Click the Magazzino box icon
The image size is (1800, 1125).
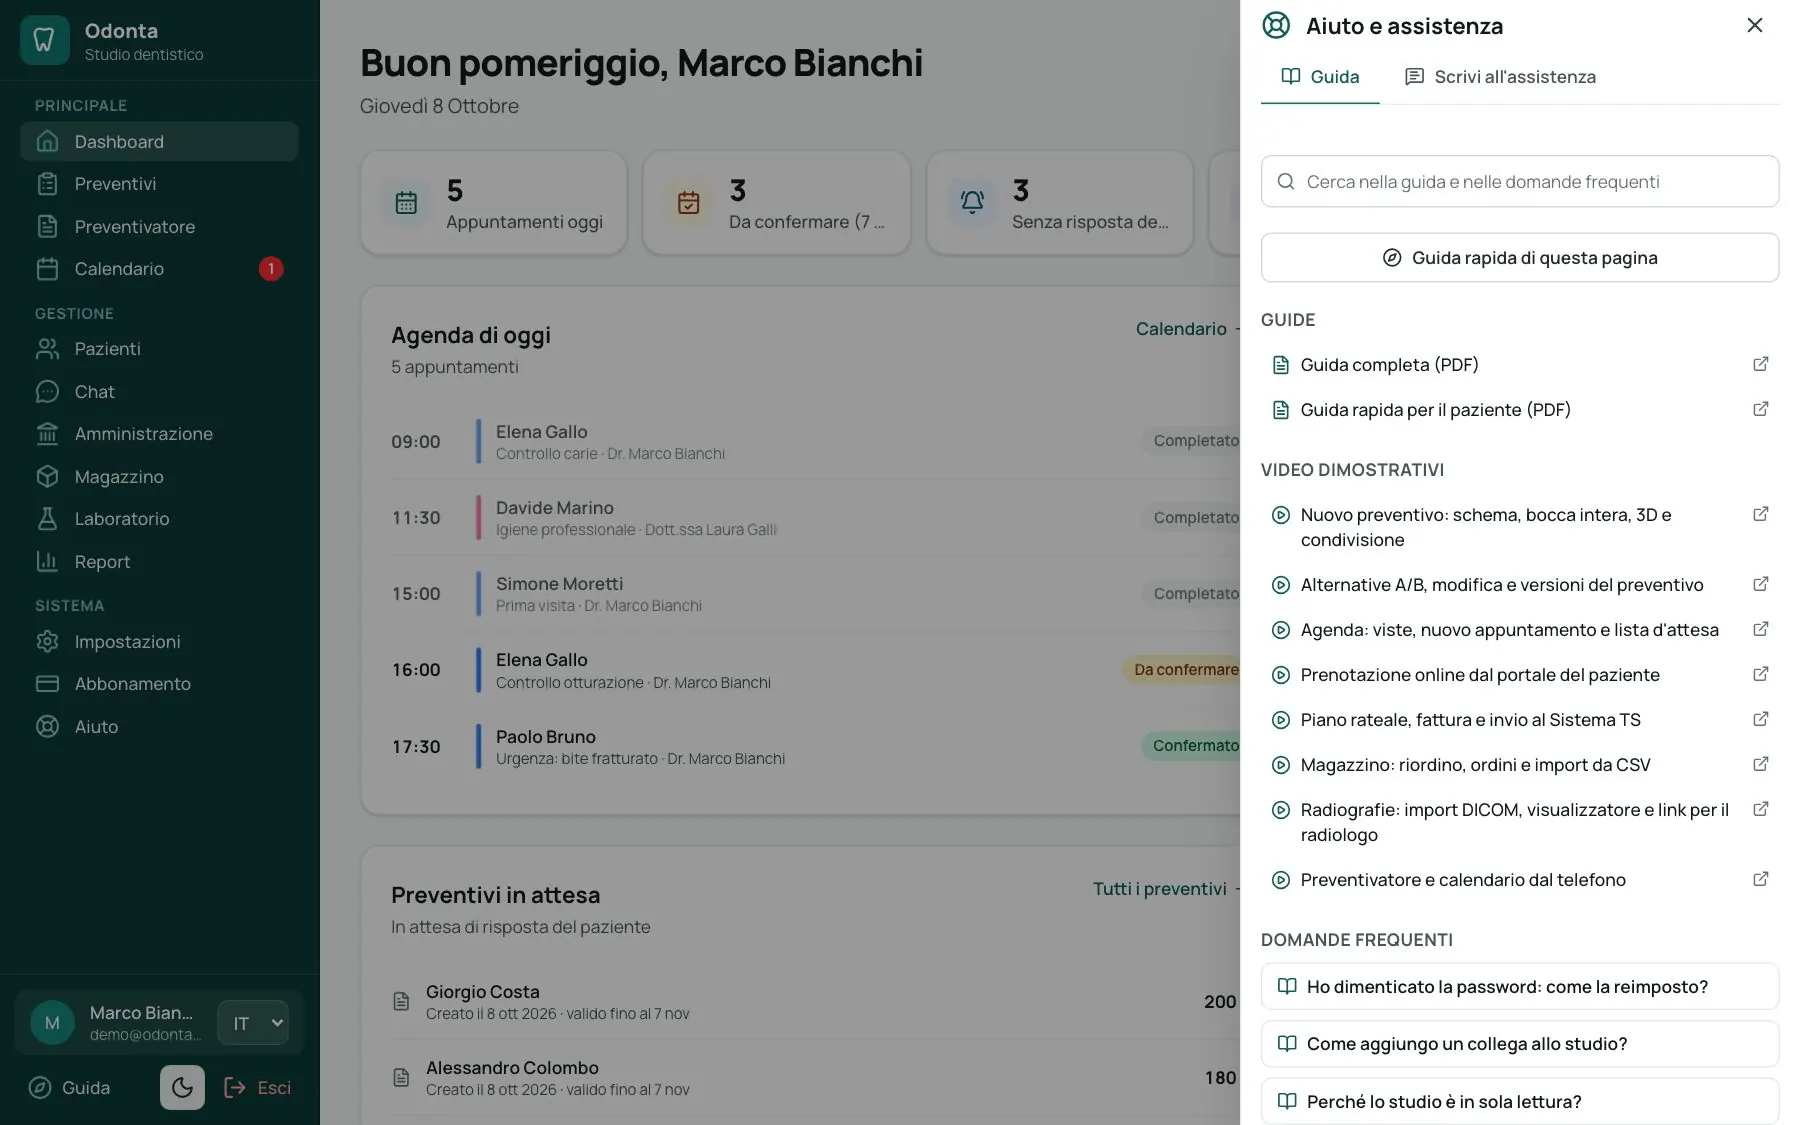[47, 477]
